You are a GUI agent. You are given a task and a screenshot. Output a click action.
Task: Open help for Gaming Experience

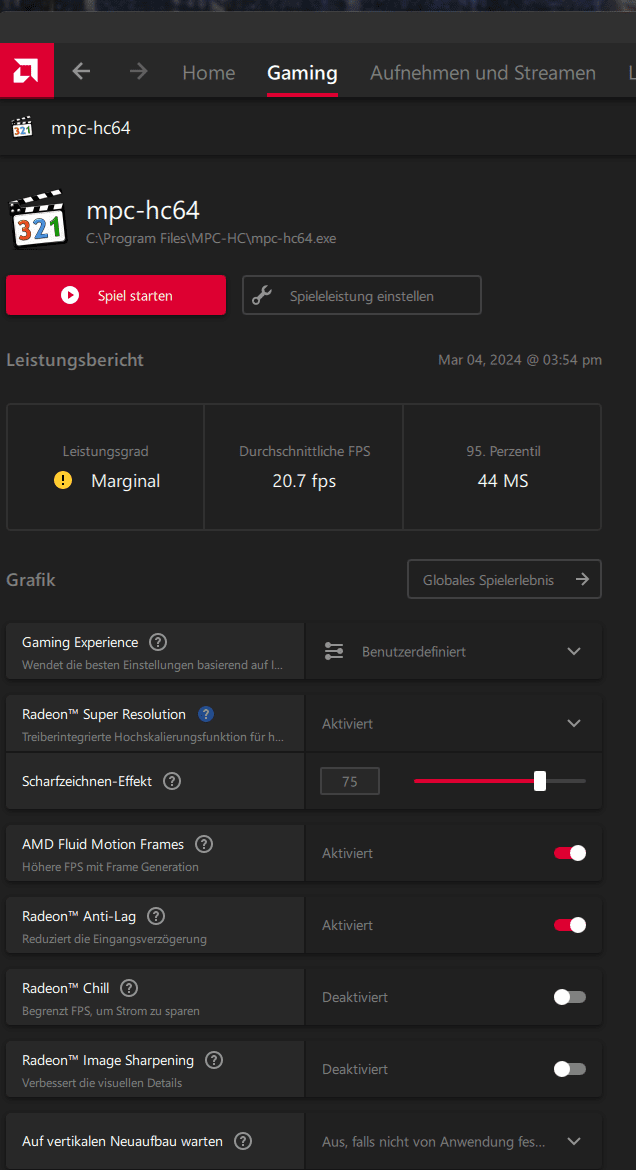[158, 642]
